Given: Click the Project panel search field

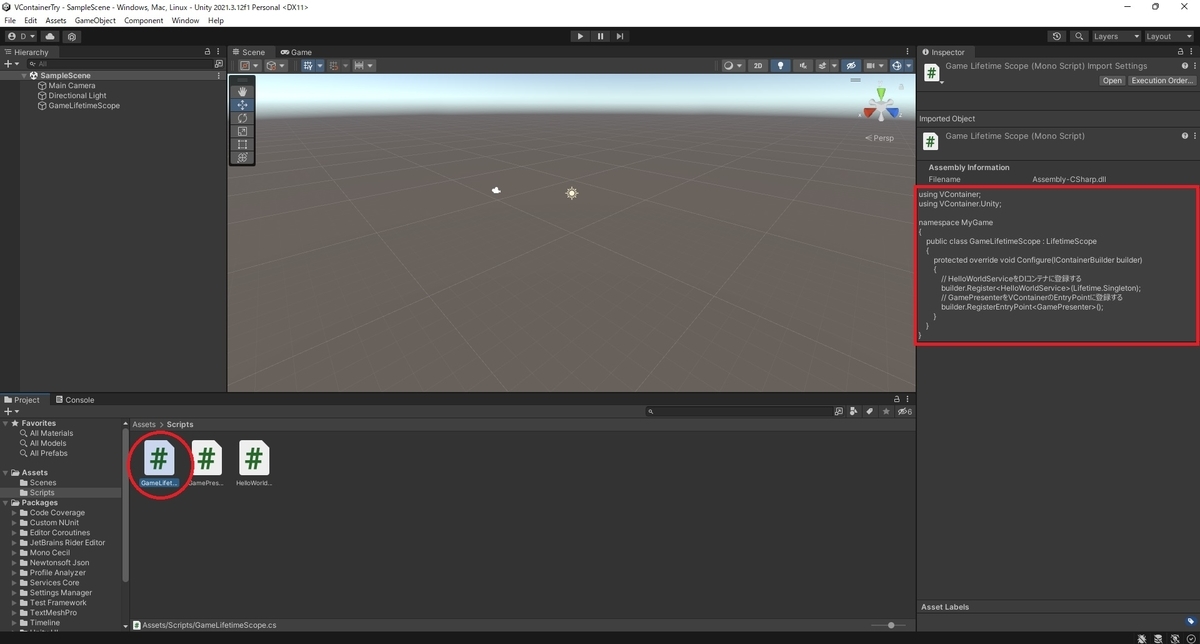Looking at the screenshot, I should (x=738, y=412).
